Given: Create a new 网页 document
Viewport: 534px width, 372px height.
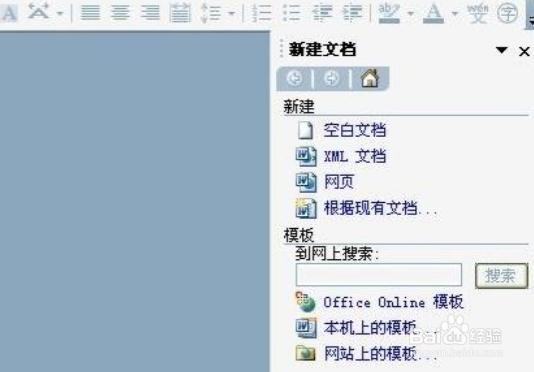Looking at the screenshot, I should click(325, 182).
